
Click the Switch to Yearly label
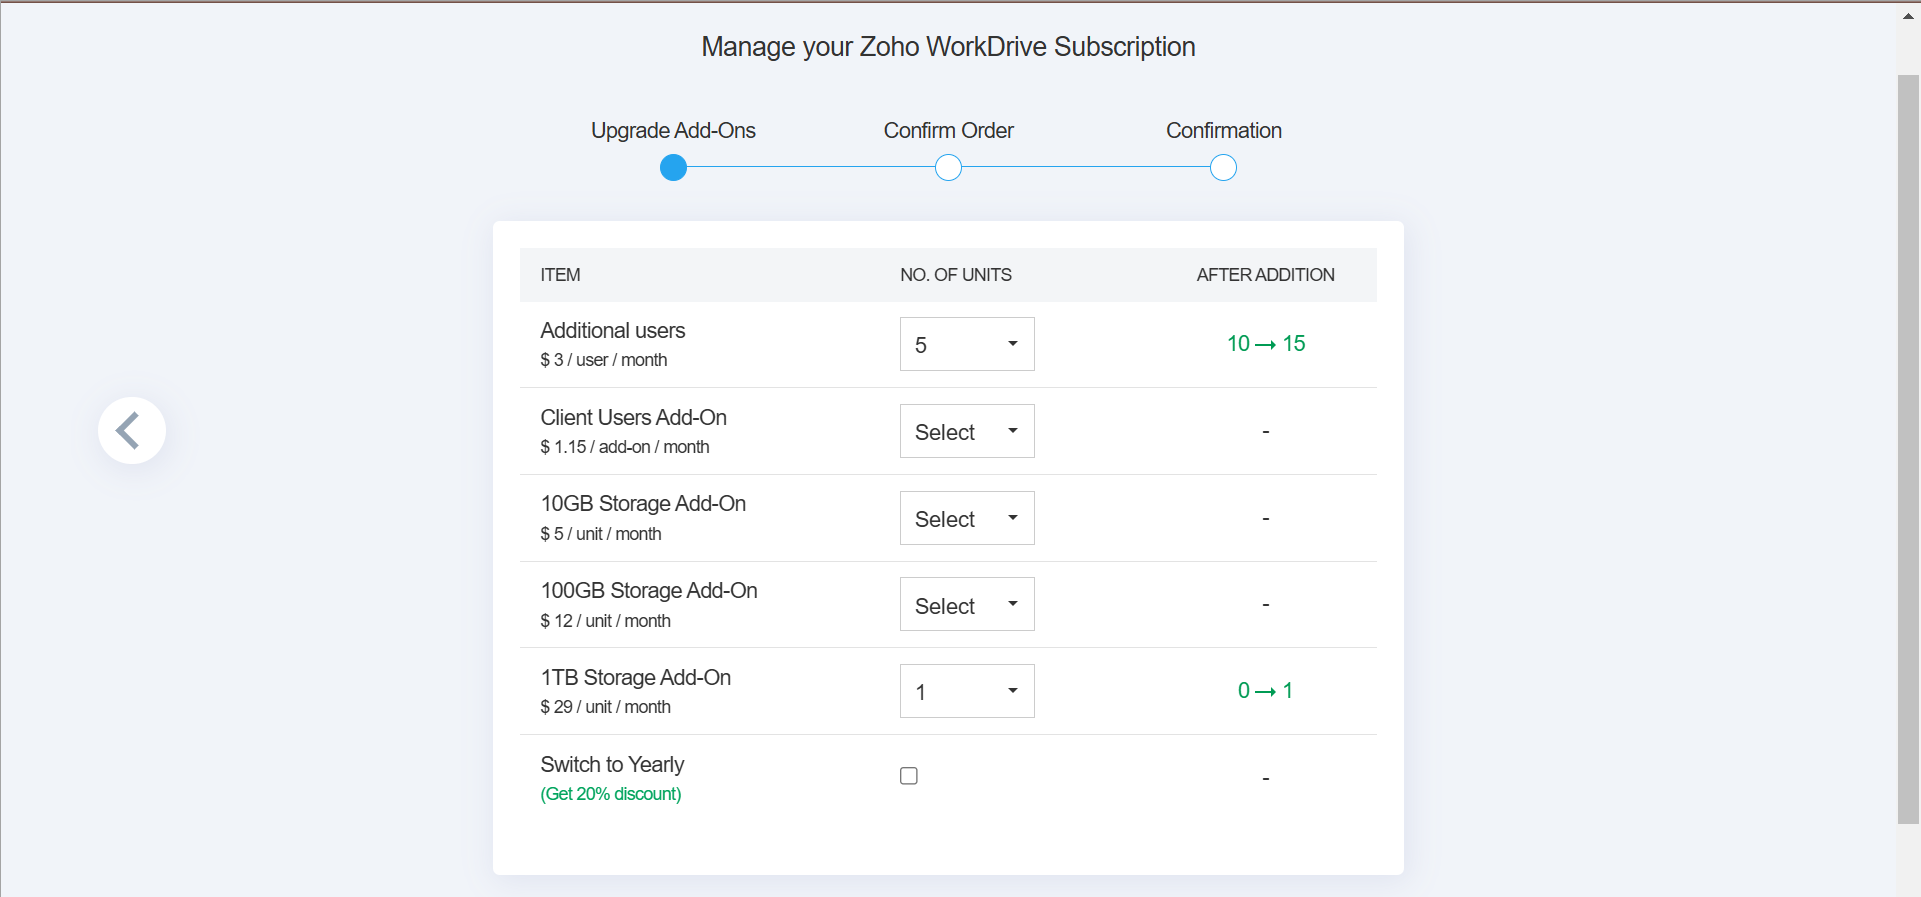point(612,765)
